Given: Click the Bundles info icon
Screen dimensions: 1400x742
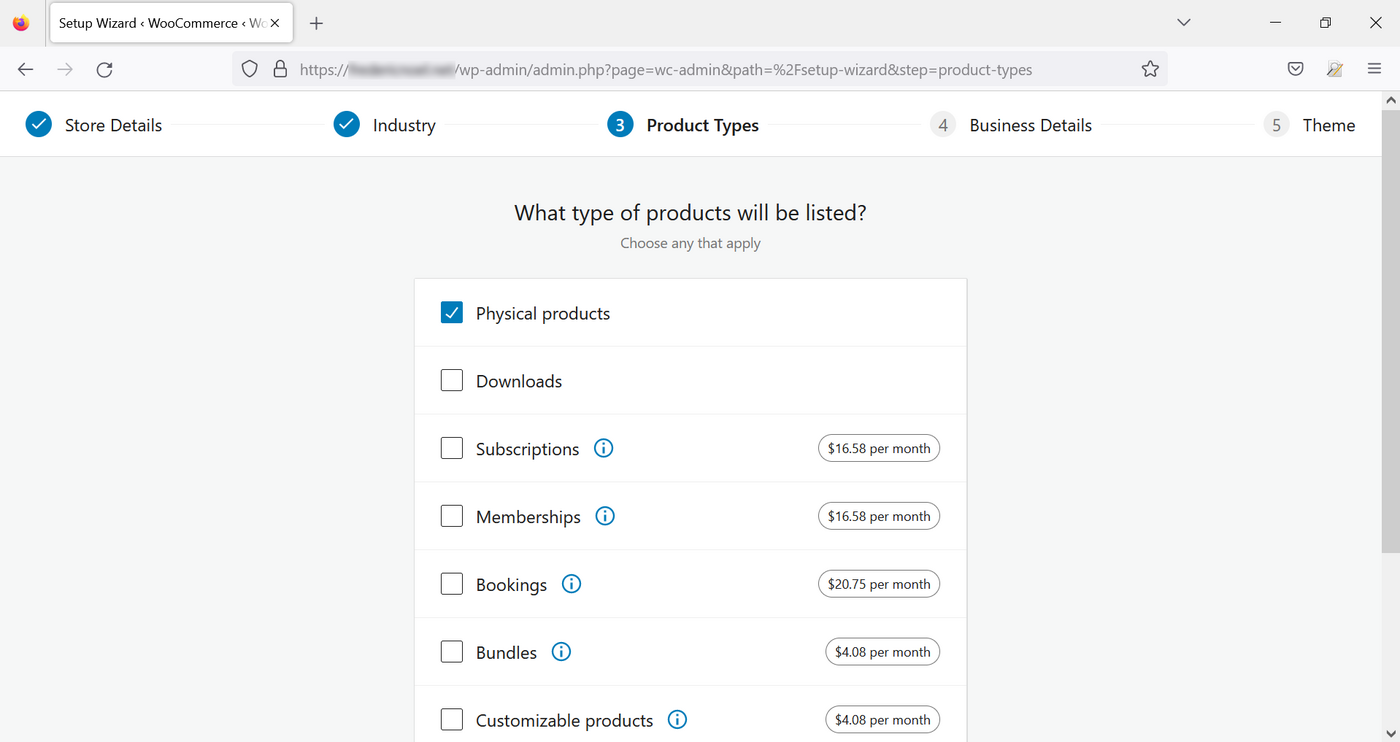Looking at the screenshot, I should 560,651.
